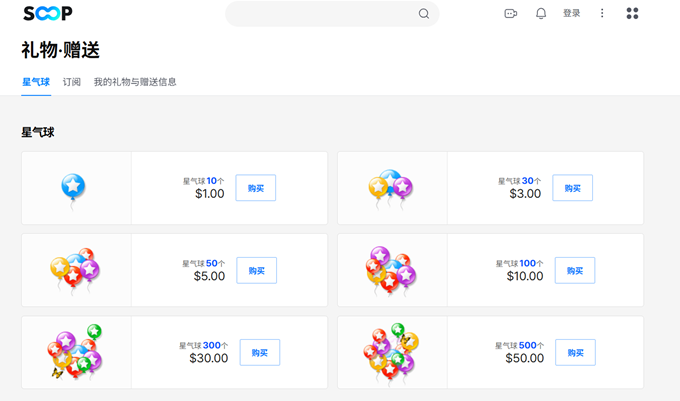Open the 我的礼物与赠送信息 tab
This screenshot has width=680, height=401.
click(135, 82)
